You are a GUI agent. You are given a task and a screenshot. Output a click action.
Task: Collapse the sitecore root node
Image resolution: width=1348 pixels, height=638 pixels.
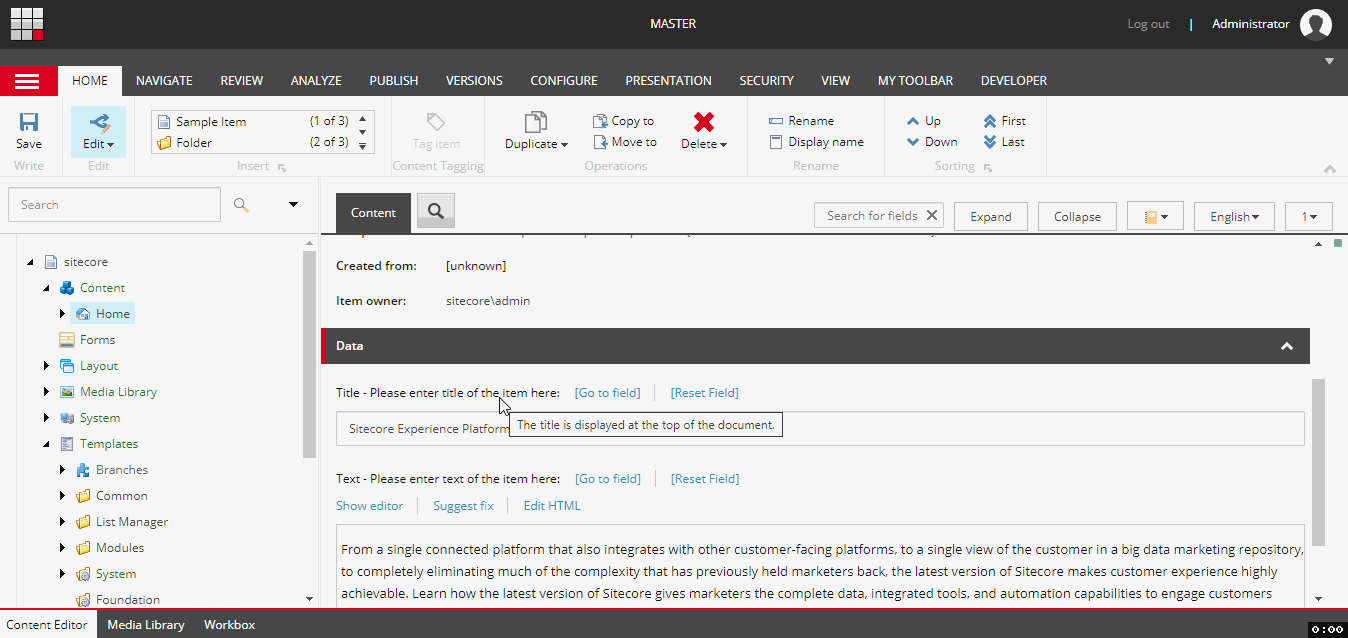click(30, 262)
